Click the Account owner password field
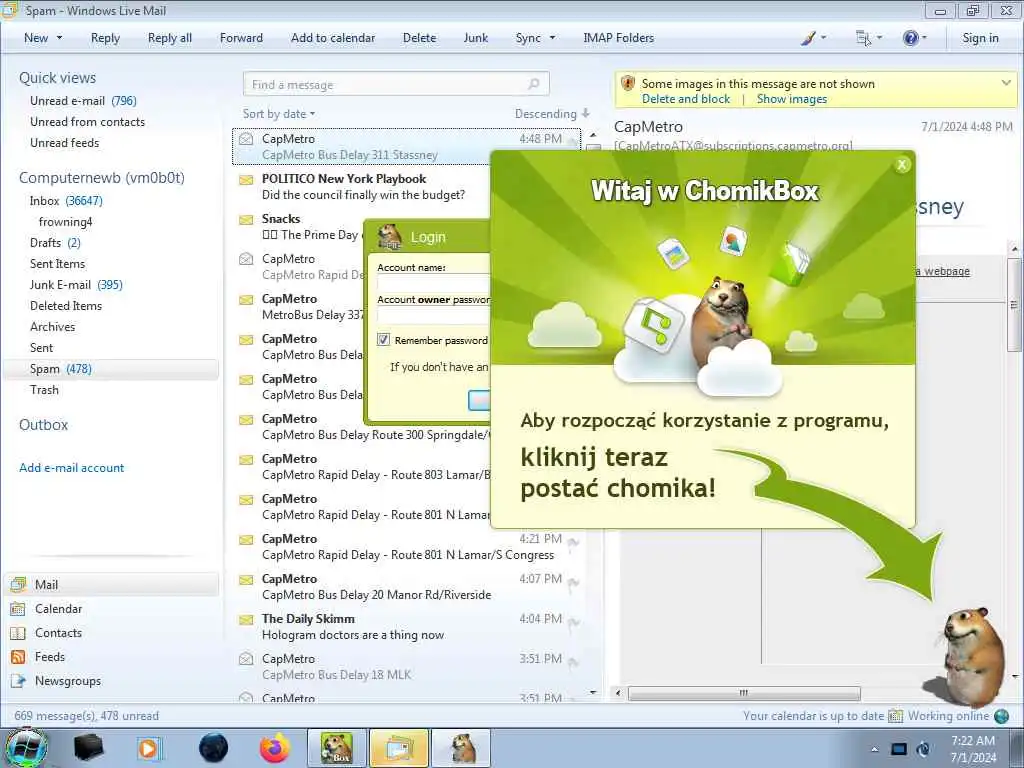The image size is (1024, 768). point(434,315)
